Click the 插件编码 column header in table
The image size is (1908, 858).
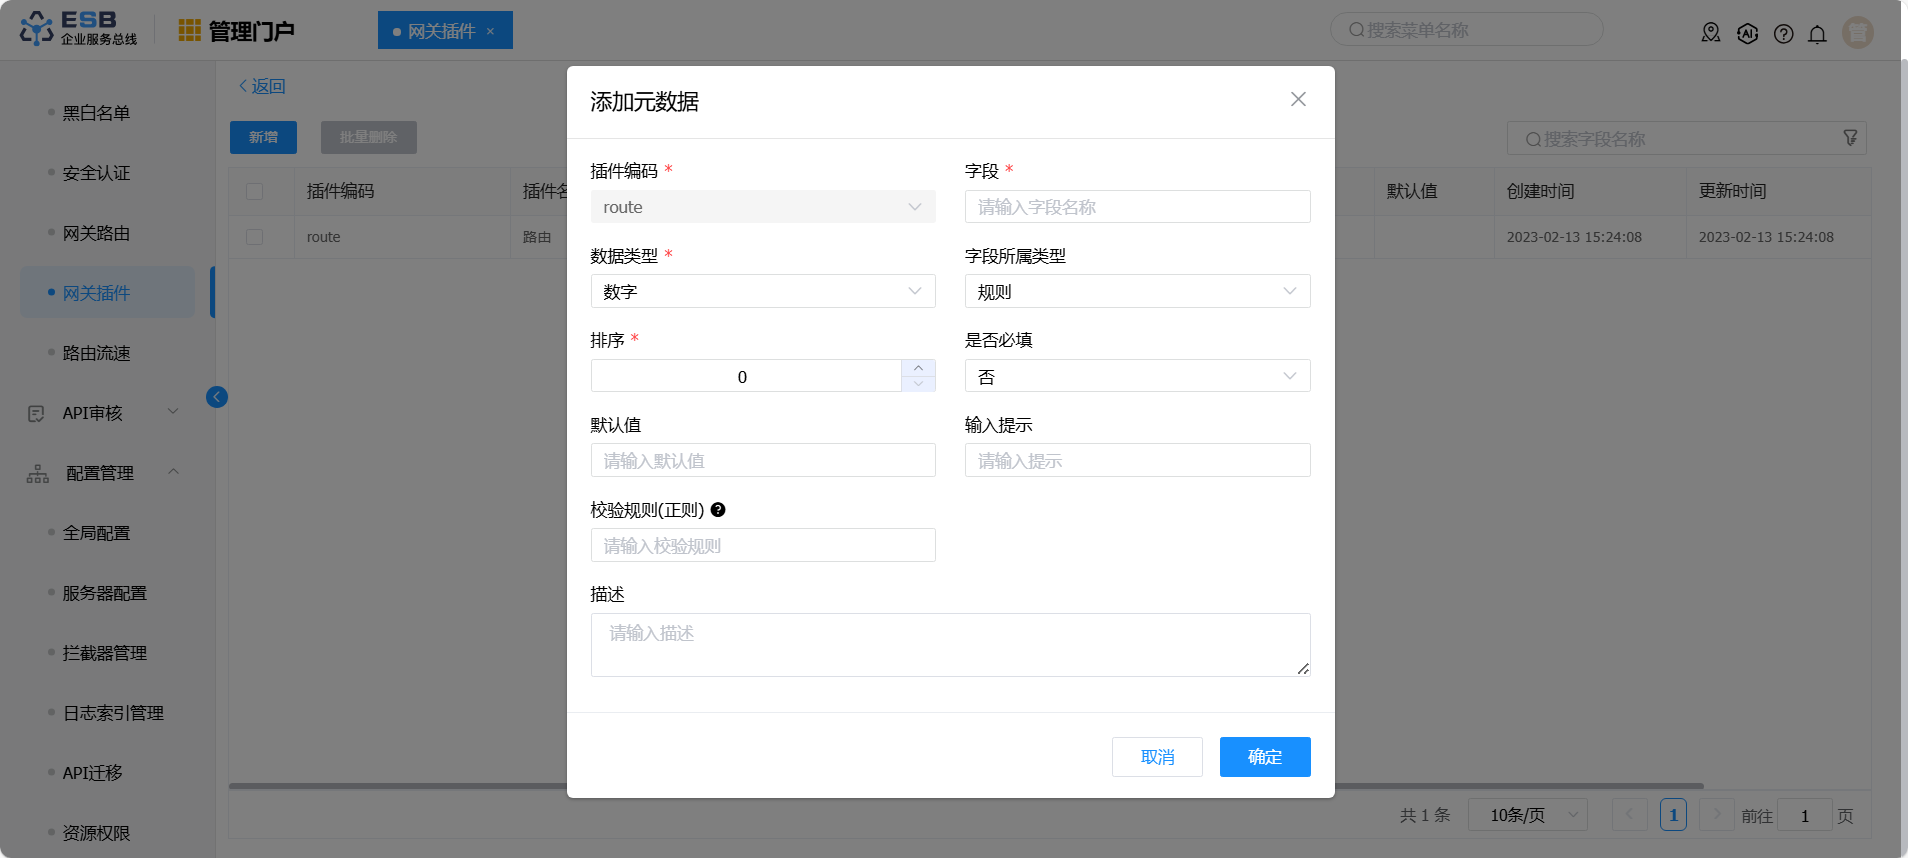click(402, 191)
